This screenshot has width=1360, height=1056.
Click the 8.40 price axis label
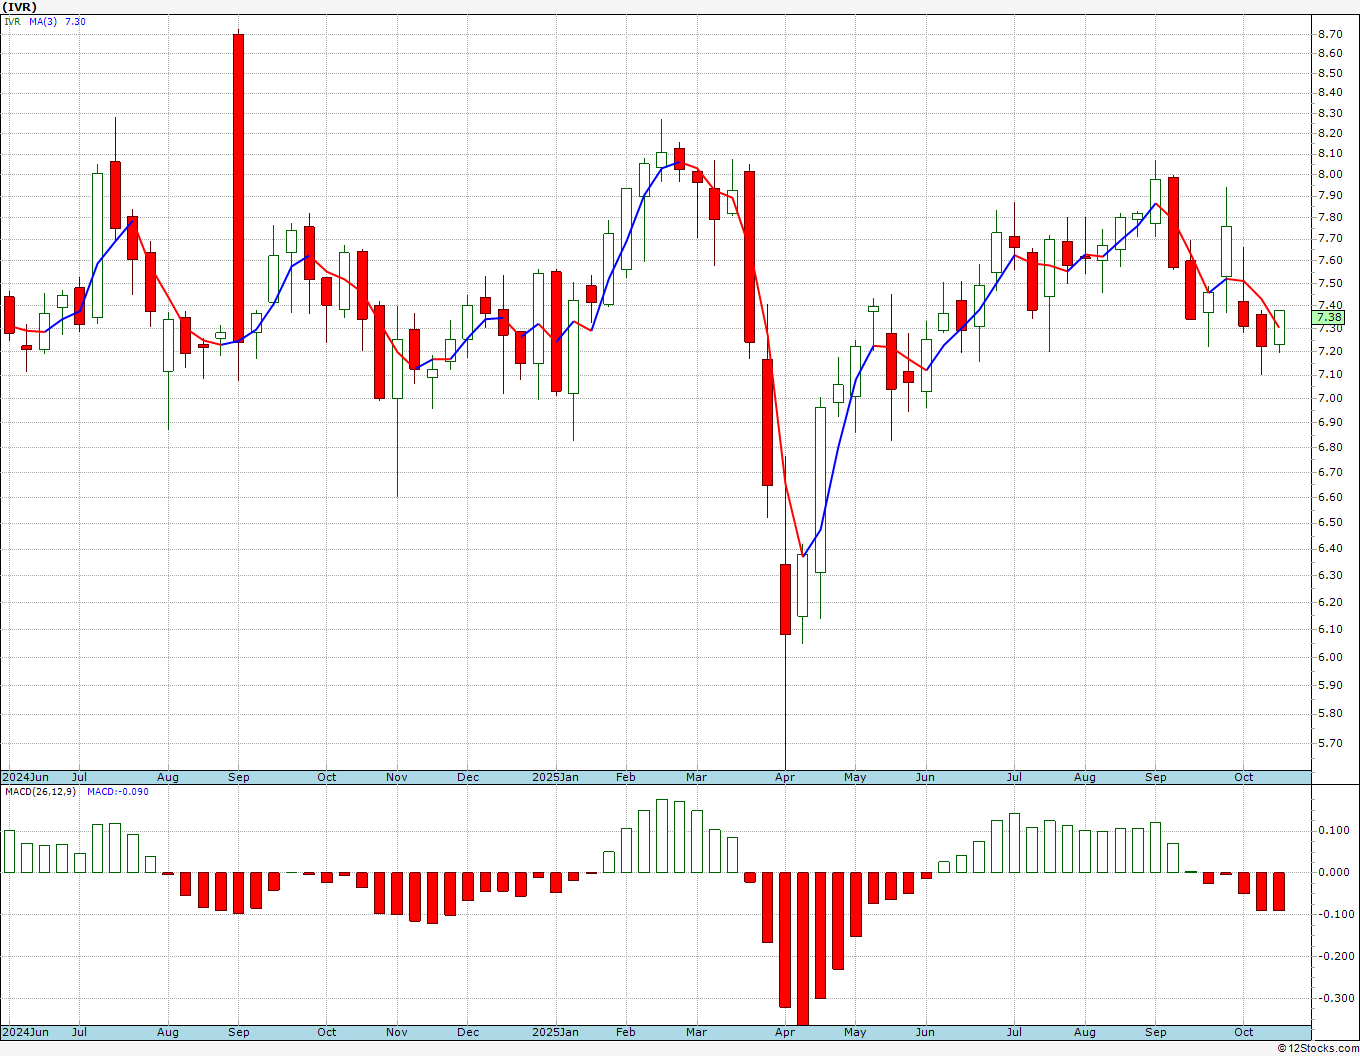coord(1330,93)
